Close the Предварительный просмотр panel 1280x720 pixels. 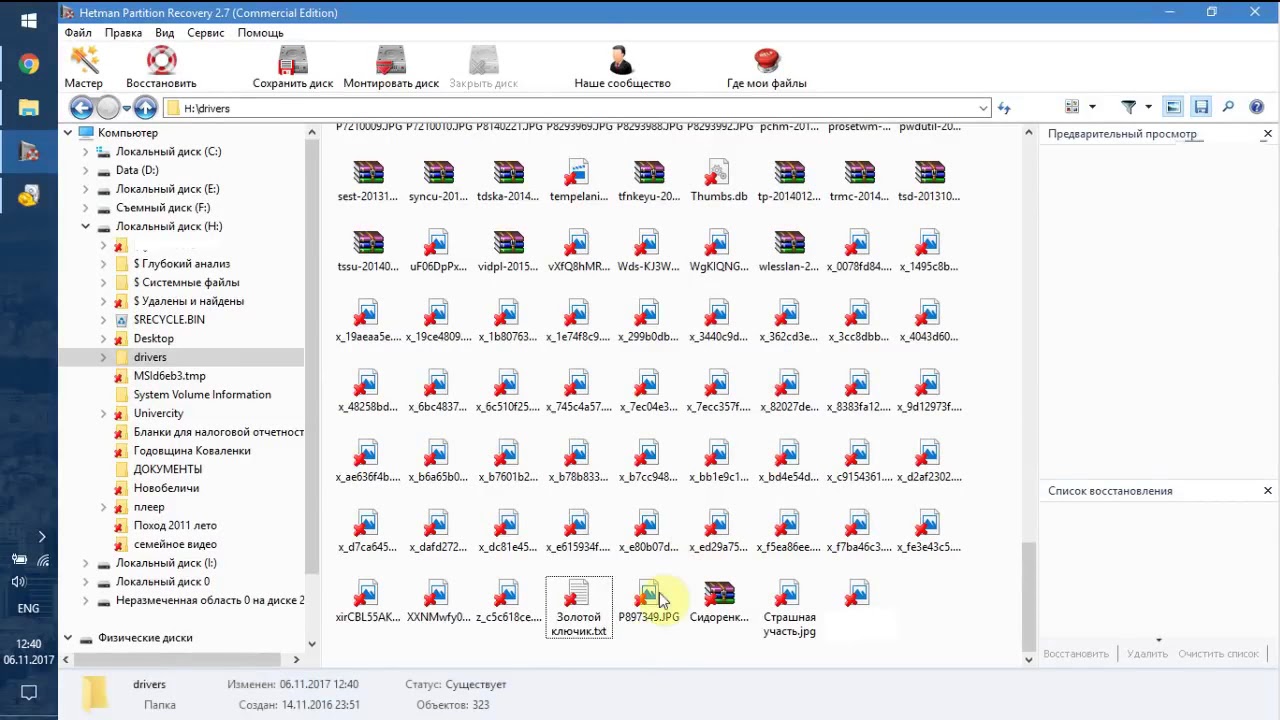[x=1267, y=133]
